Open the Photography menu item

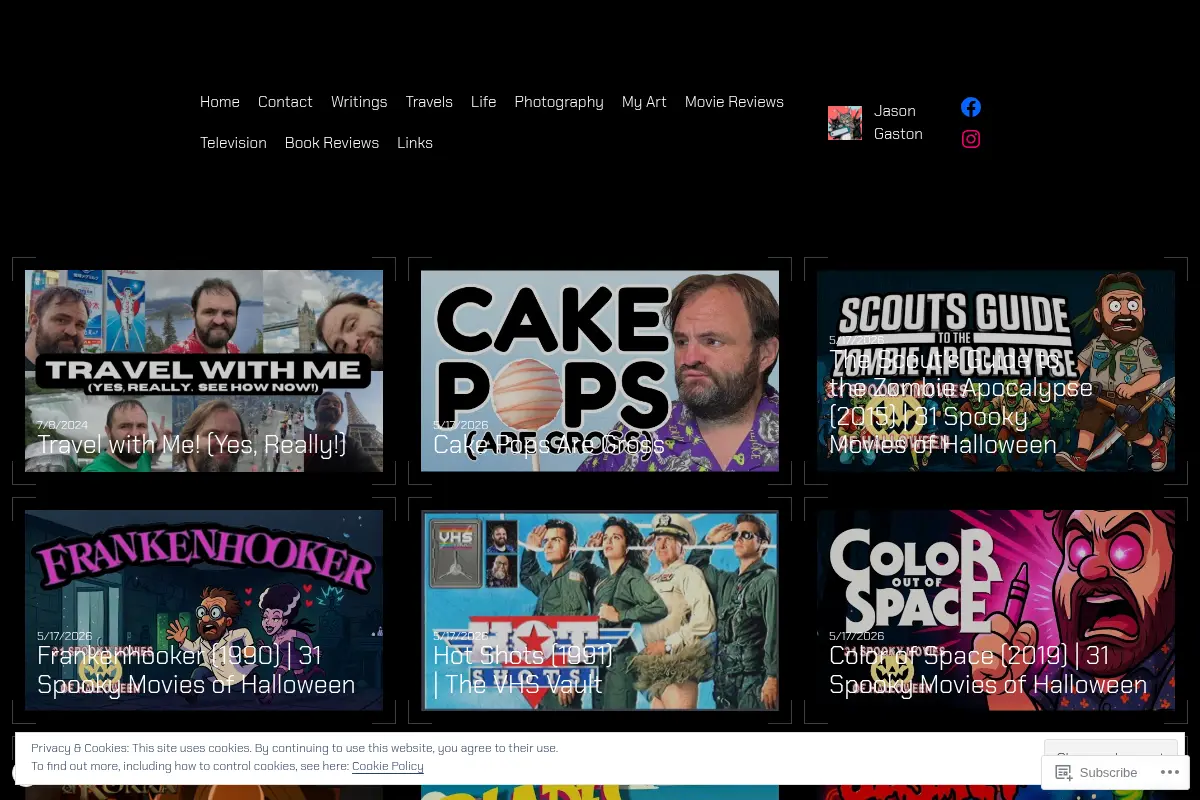559,102
